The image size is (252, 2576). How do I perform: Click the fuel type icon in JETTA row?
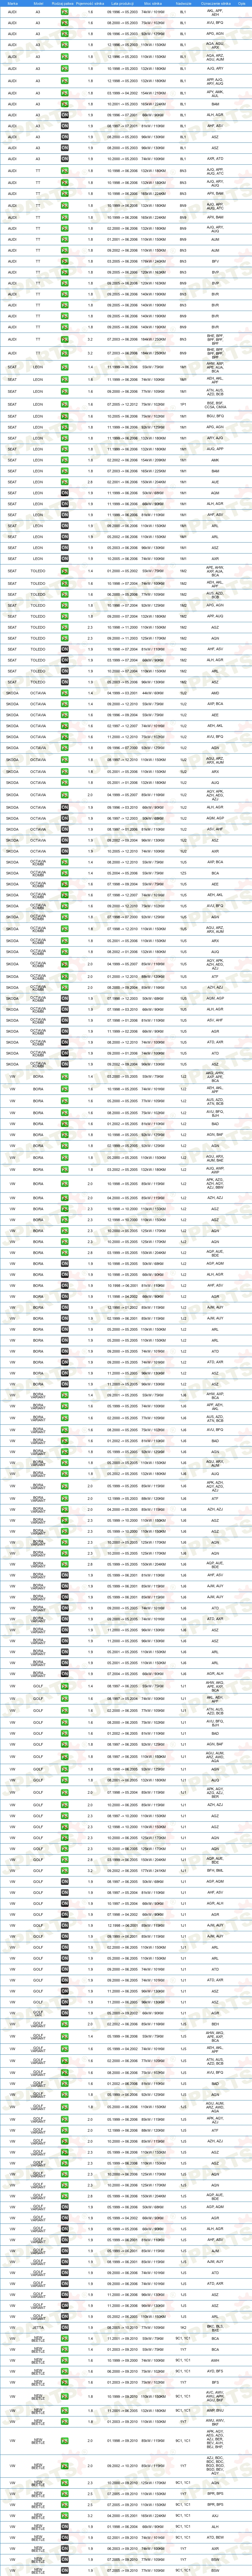(65, 2327)
